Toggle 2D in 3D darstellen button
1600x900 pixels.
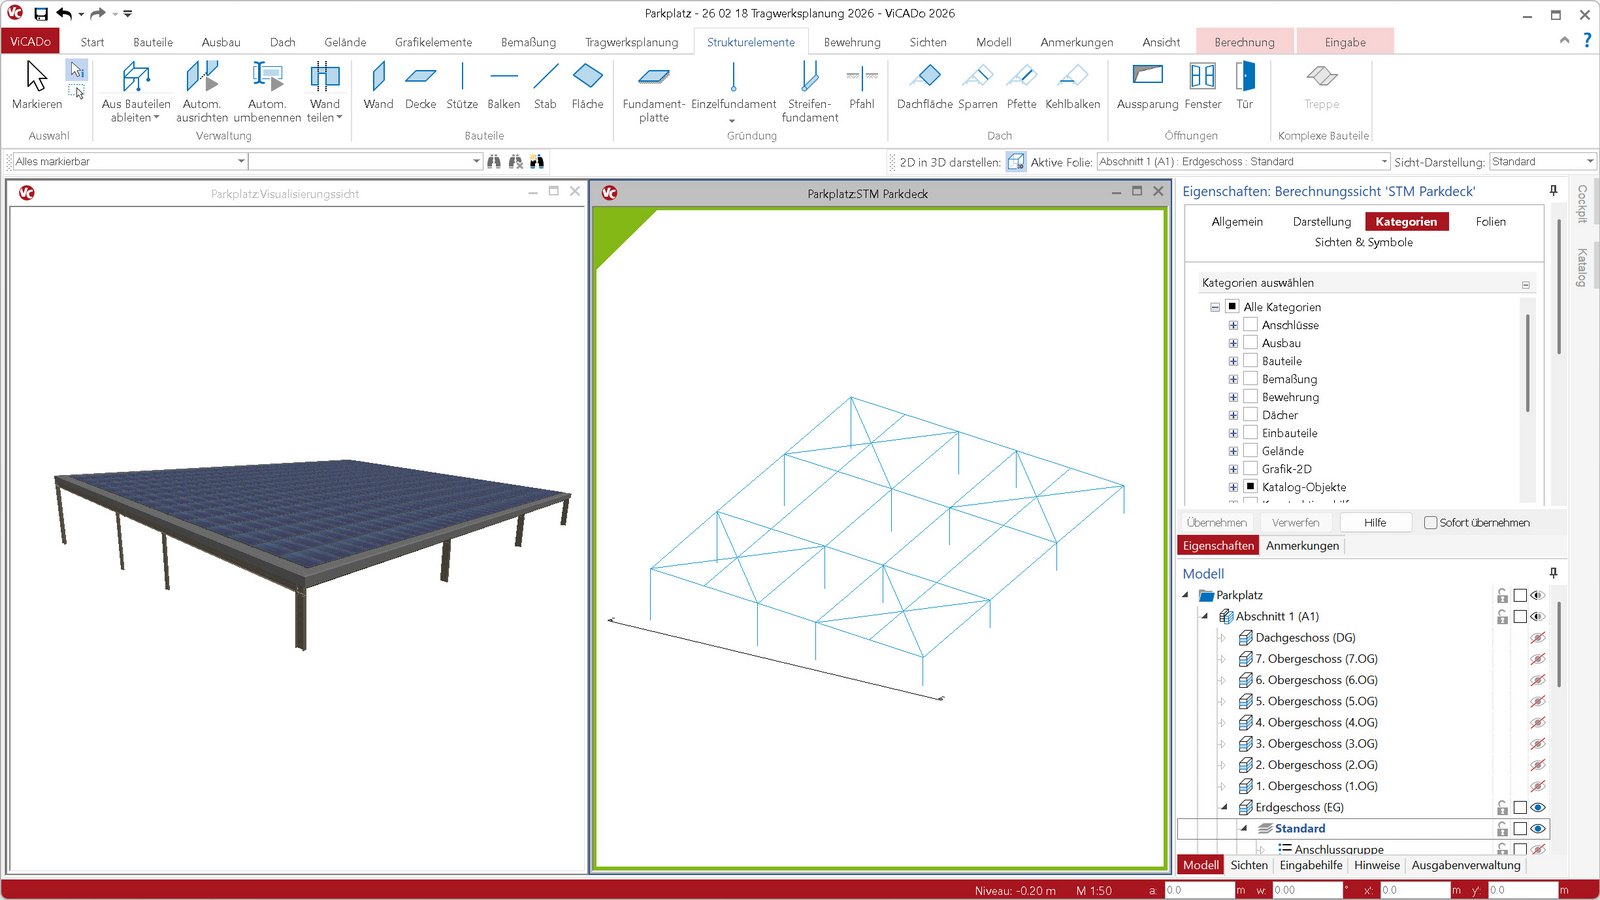click(1015, 162)
